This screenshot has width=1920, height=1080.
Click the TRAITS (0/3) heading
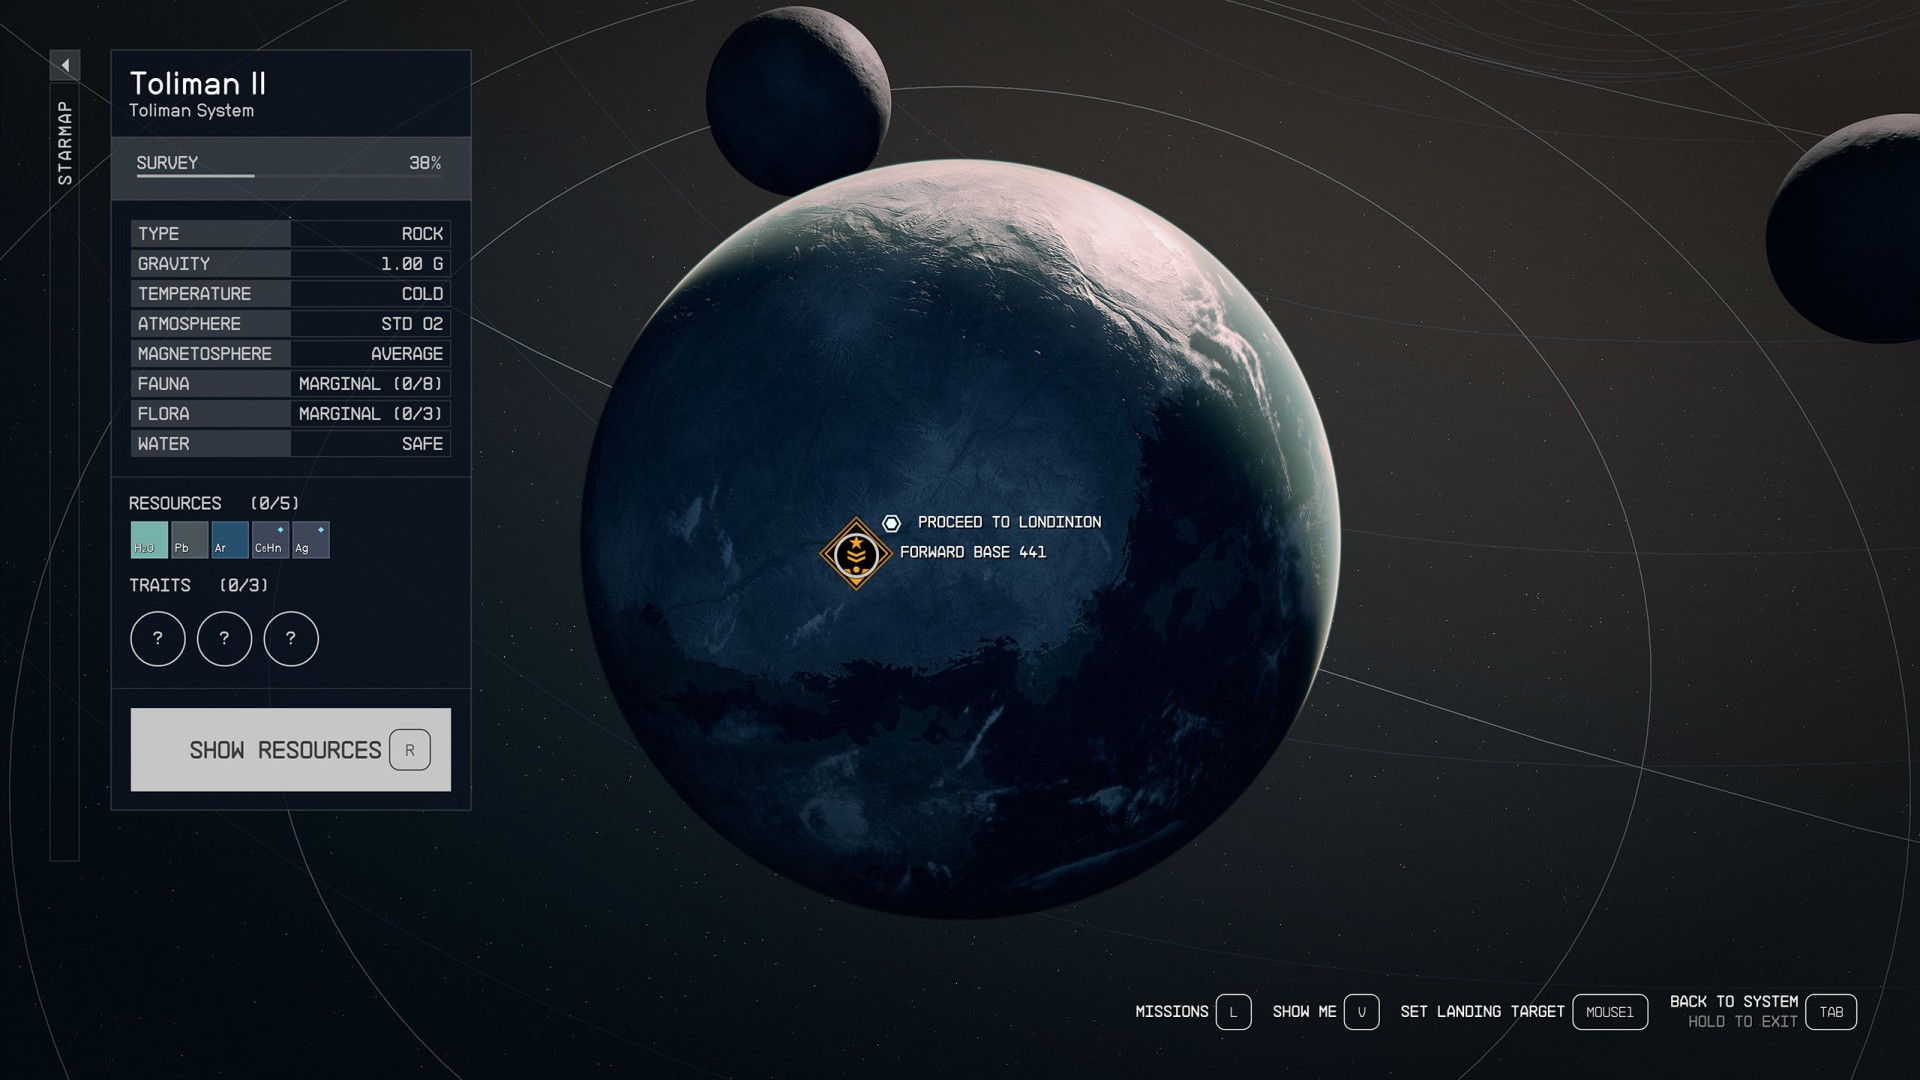pyautogui.click(x=199, y=585)
